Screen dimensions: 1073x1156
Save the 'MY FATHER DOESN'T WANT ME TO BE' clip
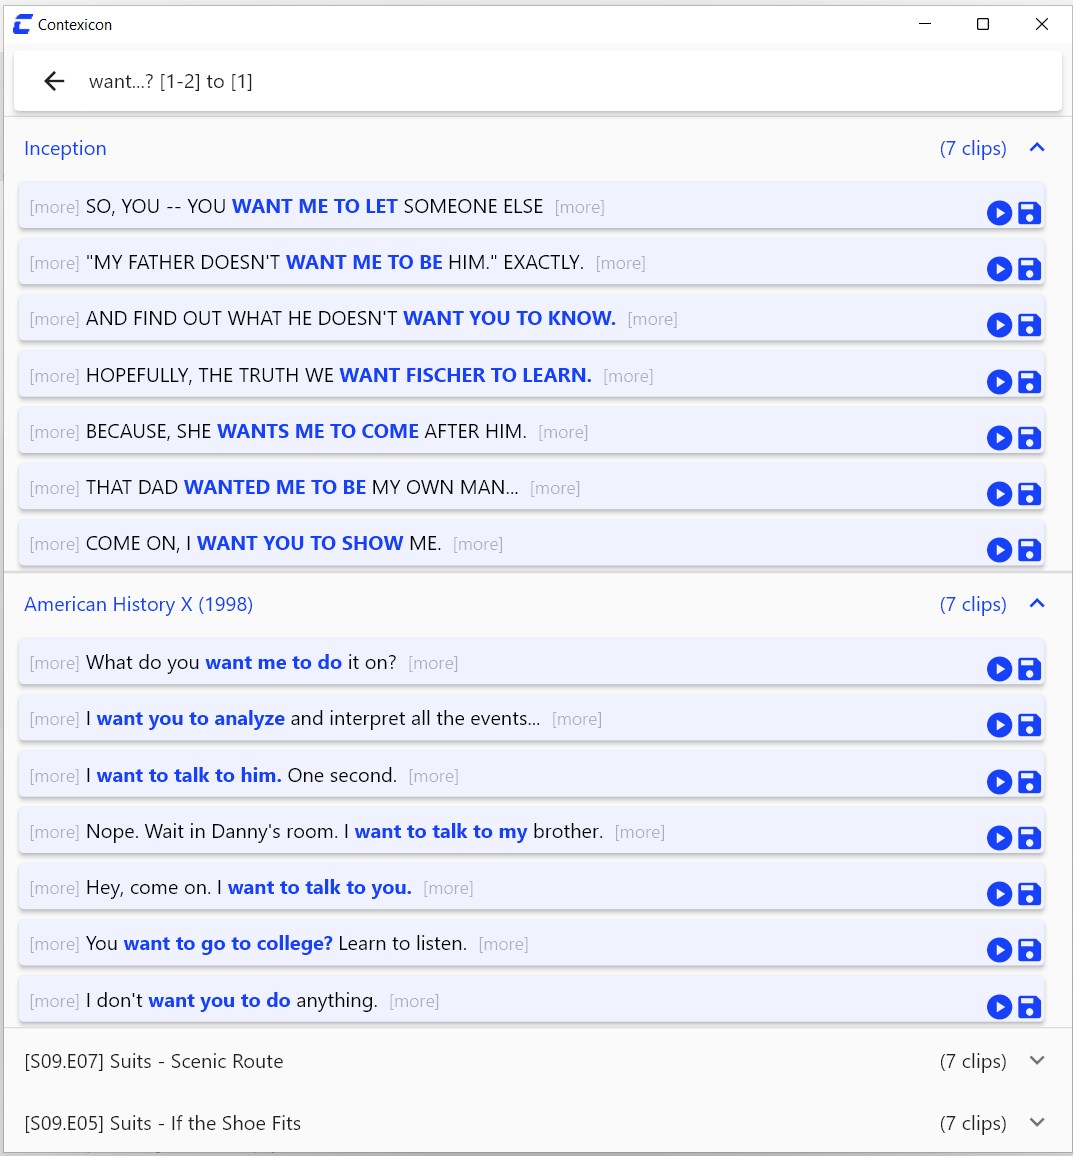pos(1029,269)
